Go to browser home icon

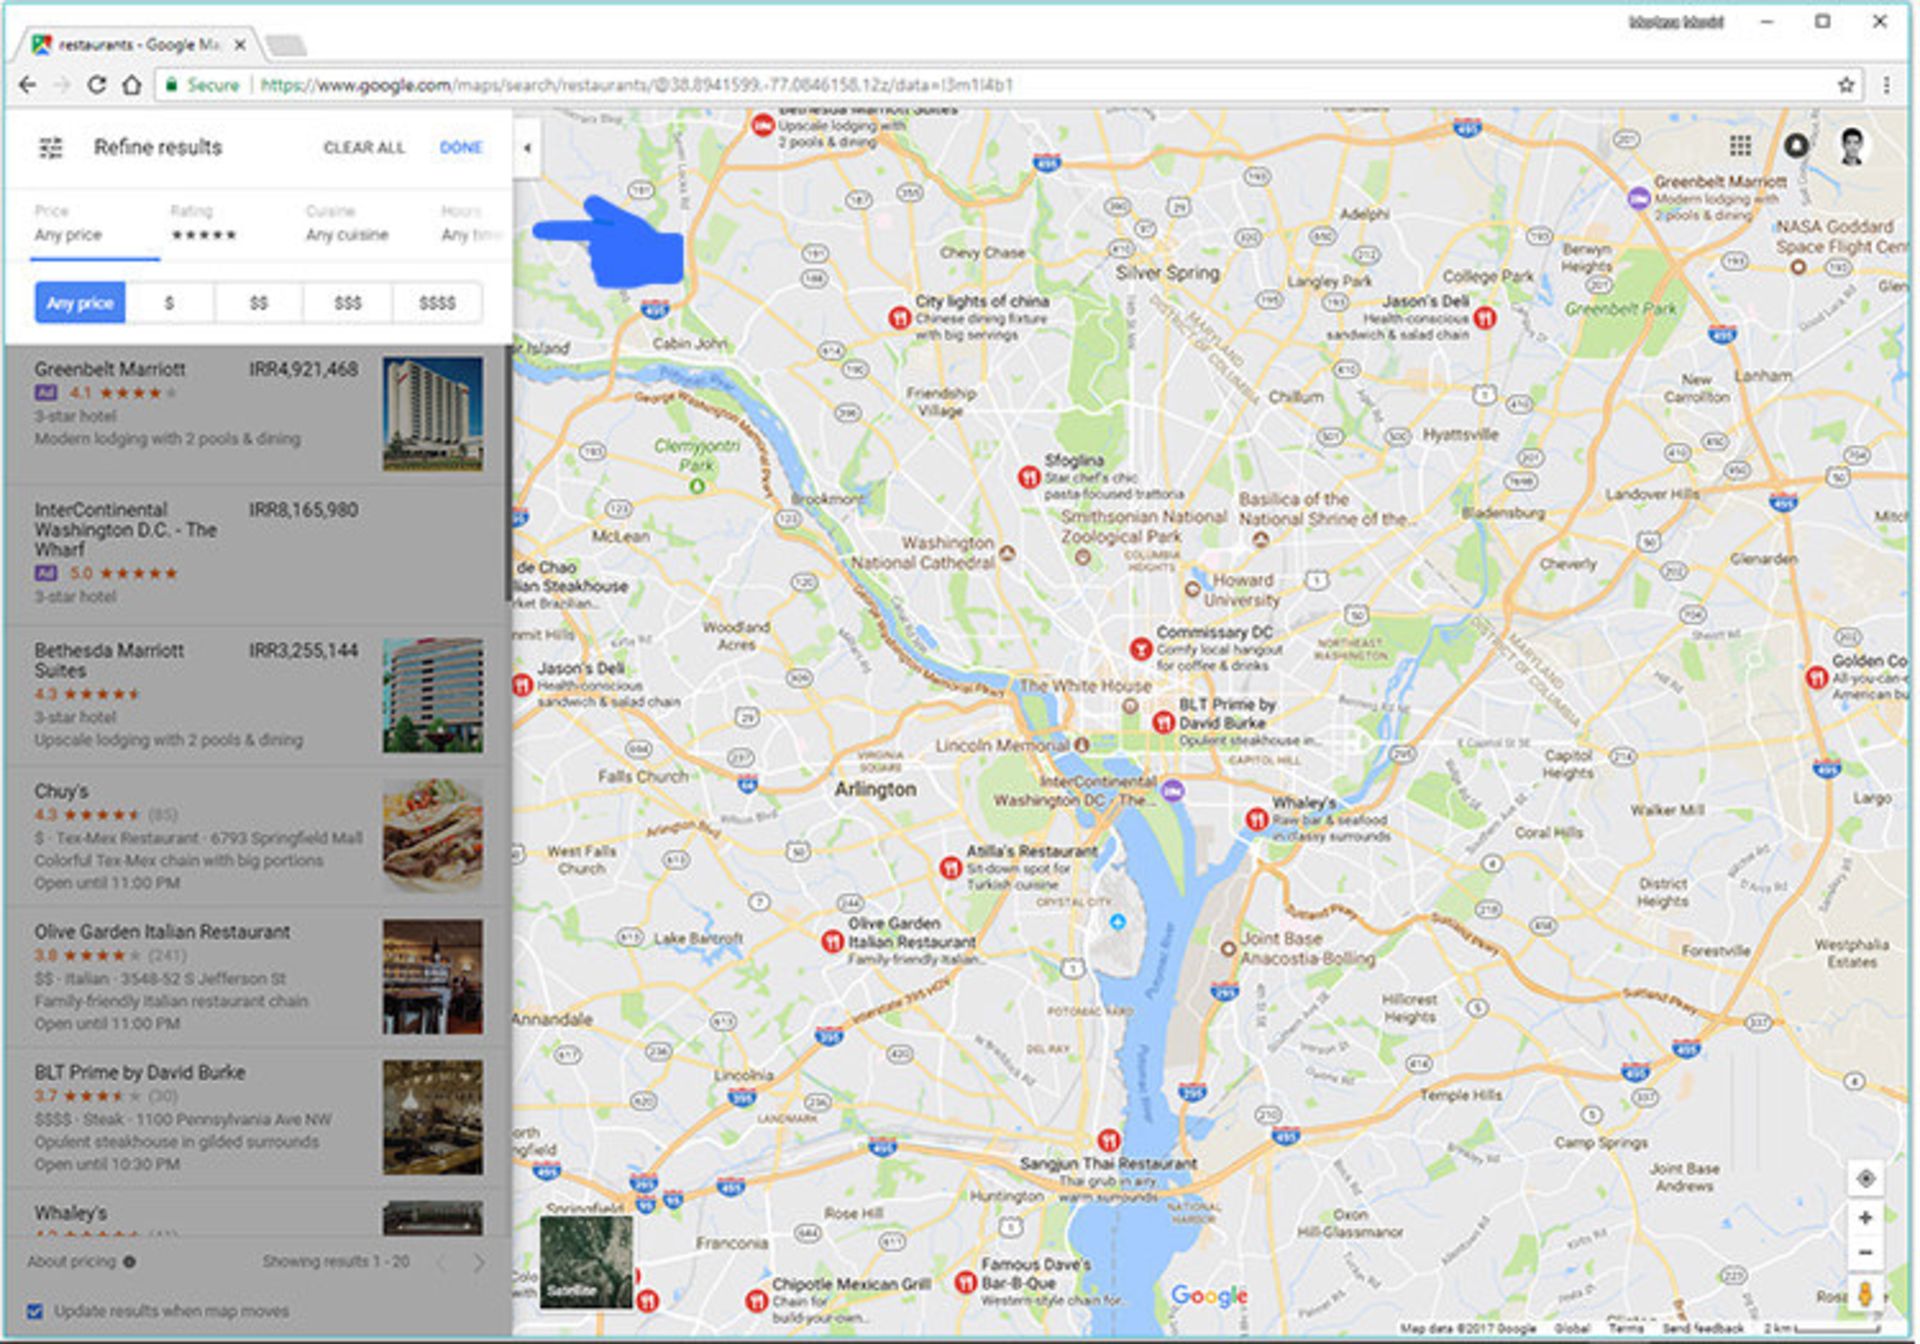(132, 85)
